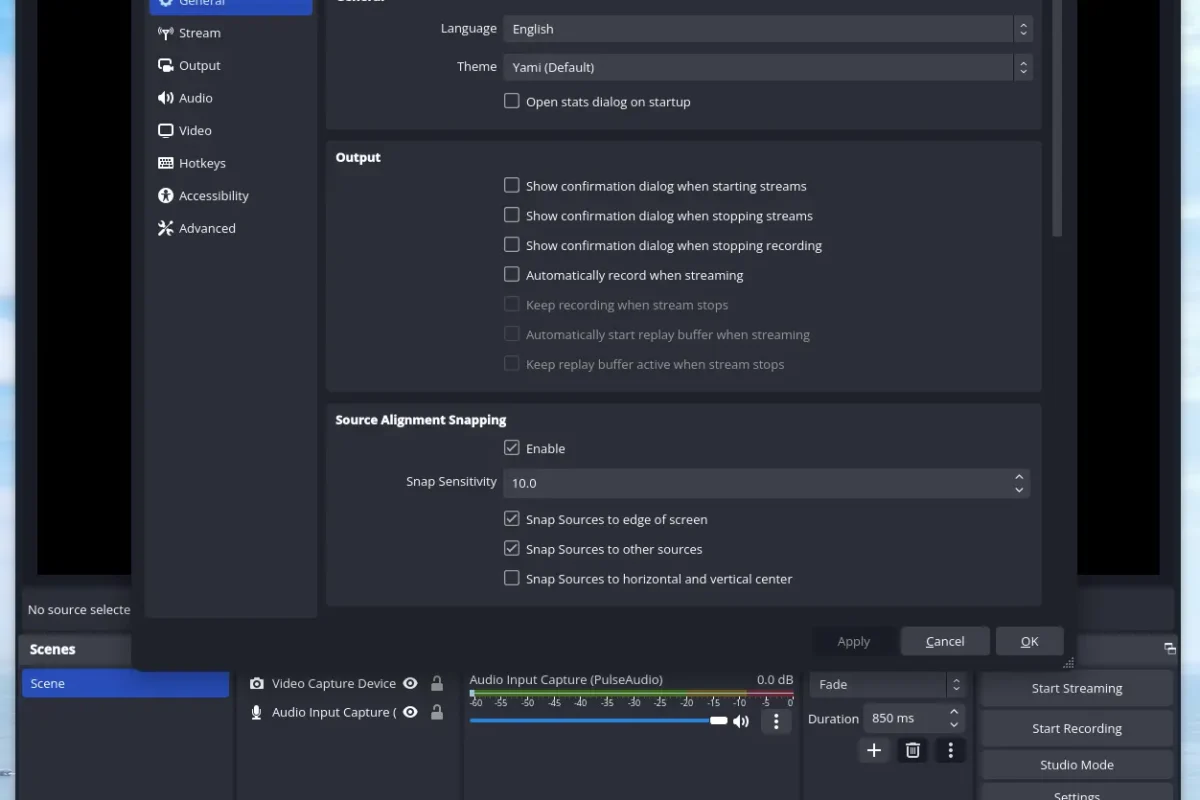
Task: Click the settings dialog resize grip
Action: (1068, 662)
